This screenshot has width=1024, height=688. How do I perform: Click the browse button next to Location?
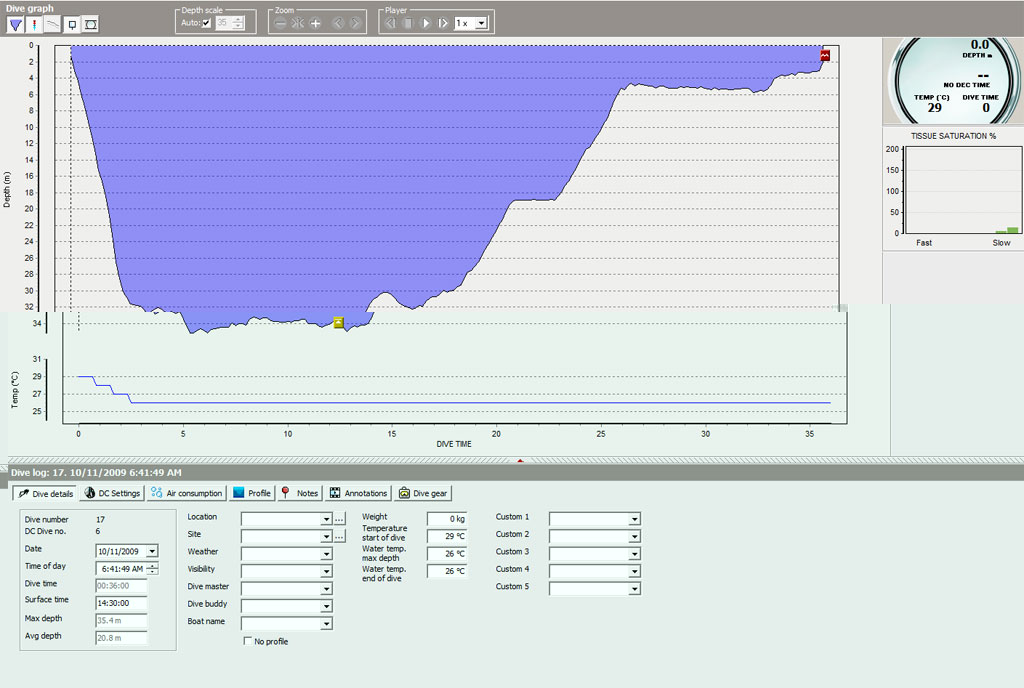tap(340, 519)
